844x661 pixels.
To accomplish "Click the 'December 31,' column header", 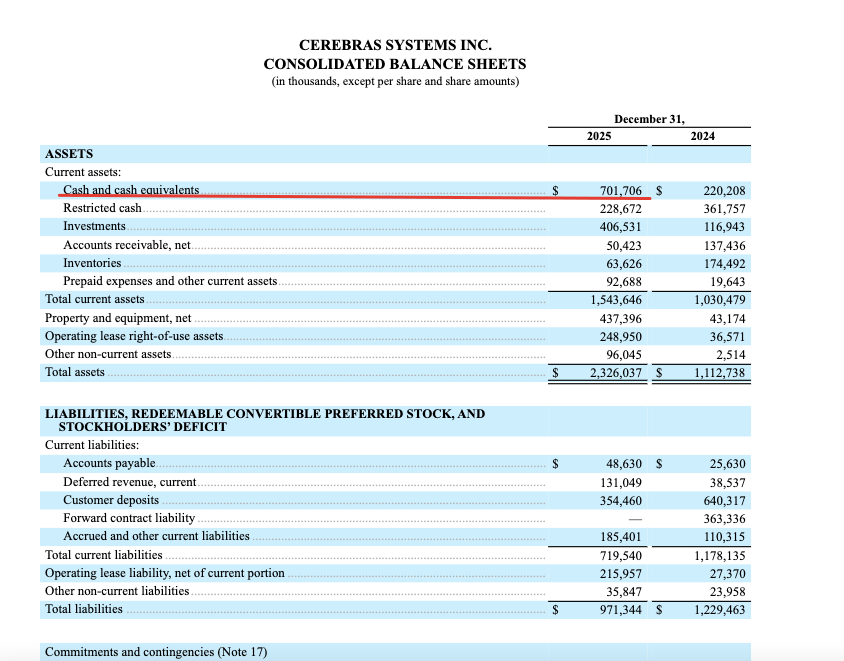I will [649, 119].
